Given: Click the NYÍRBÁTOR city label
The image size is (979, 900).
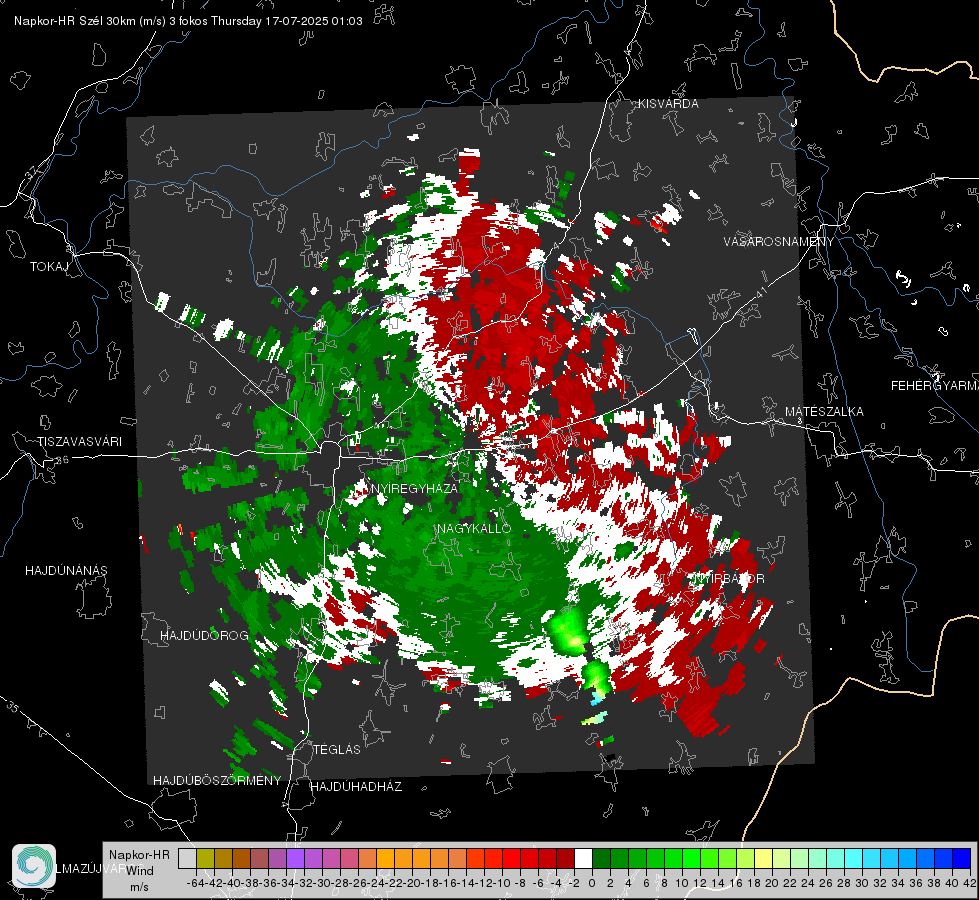Looking at the screenshot, I should [x=727, y=579].
